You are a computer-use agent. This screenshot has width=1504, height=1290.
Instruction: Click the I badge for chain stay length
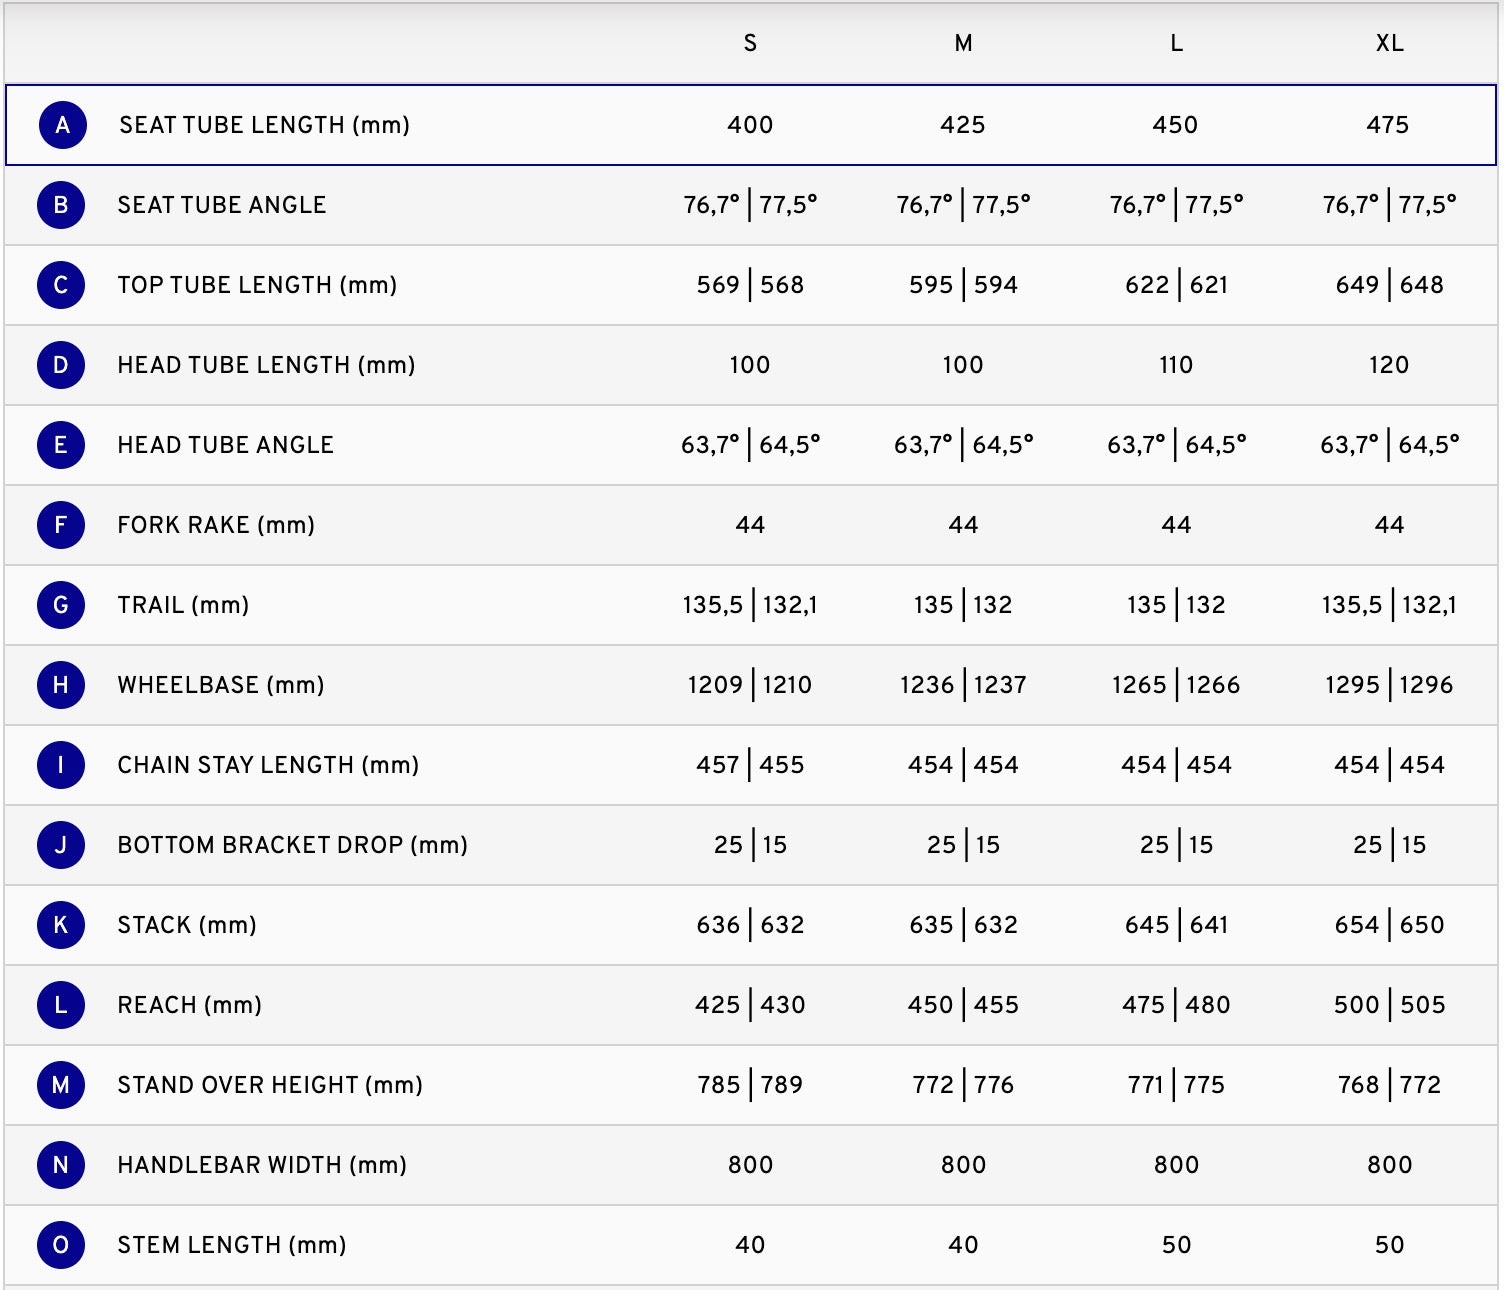[x=61, y=765]
